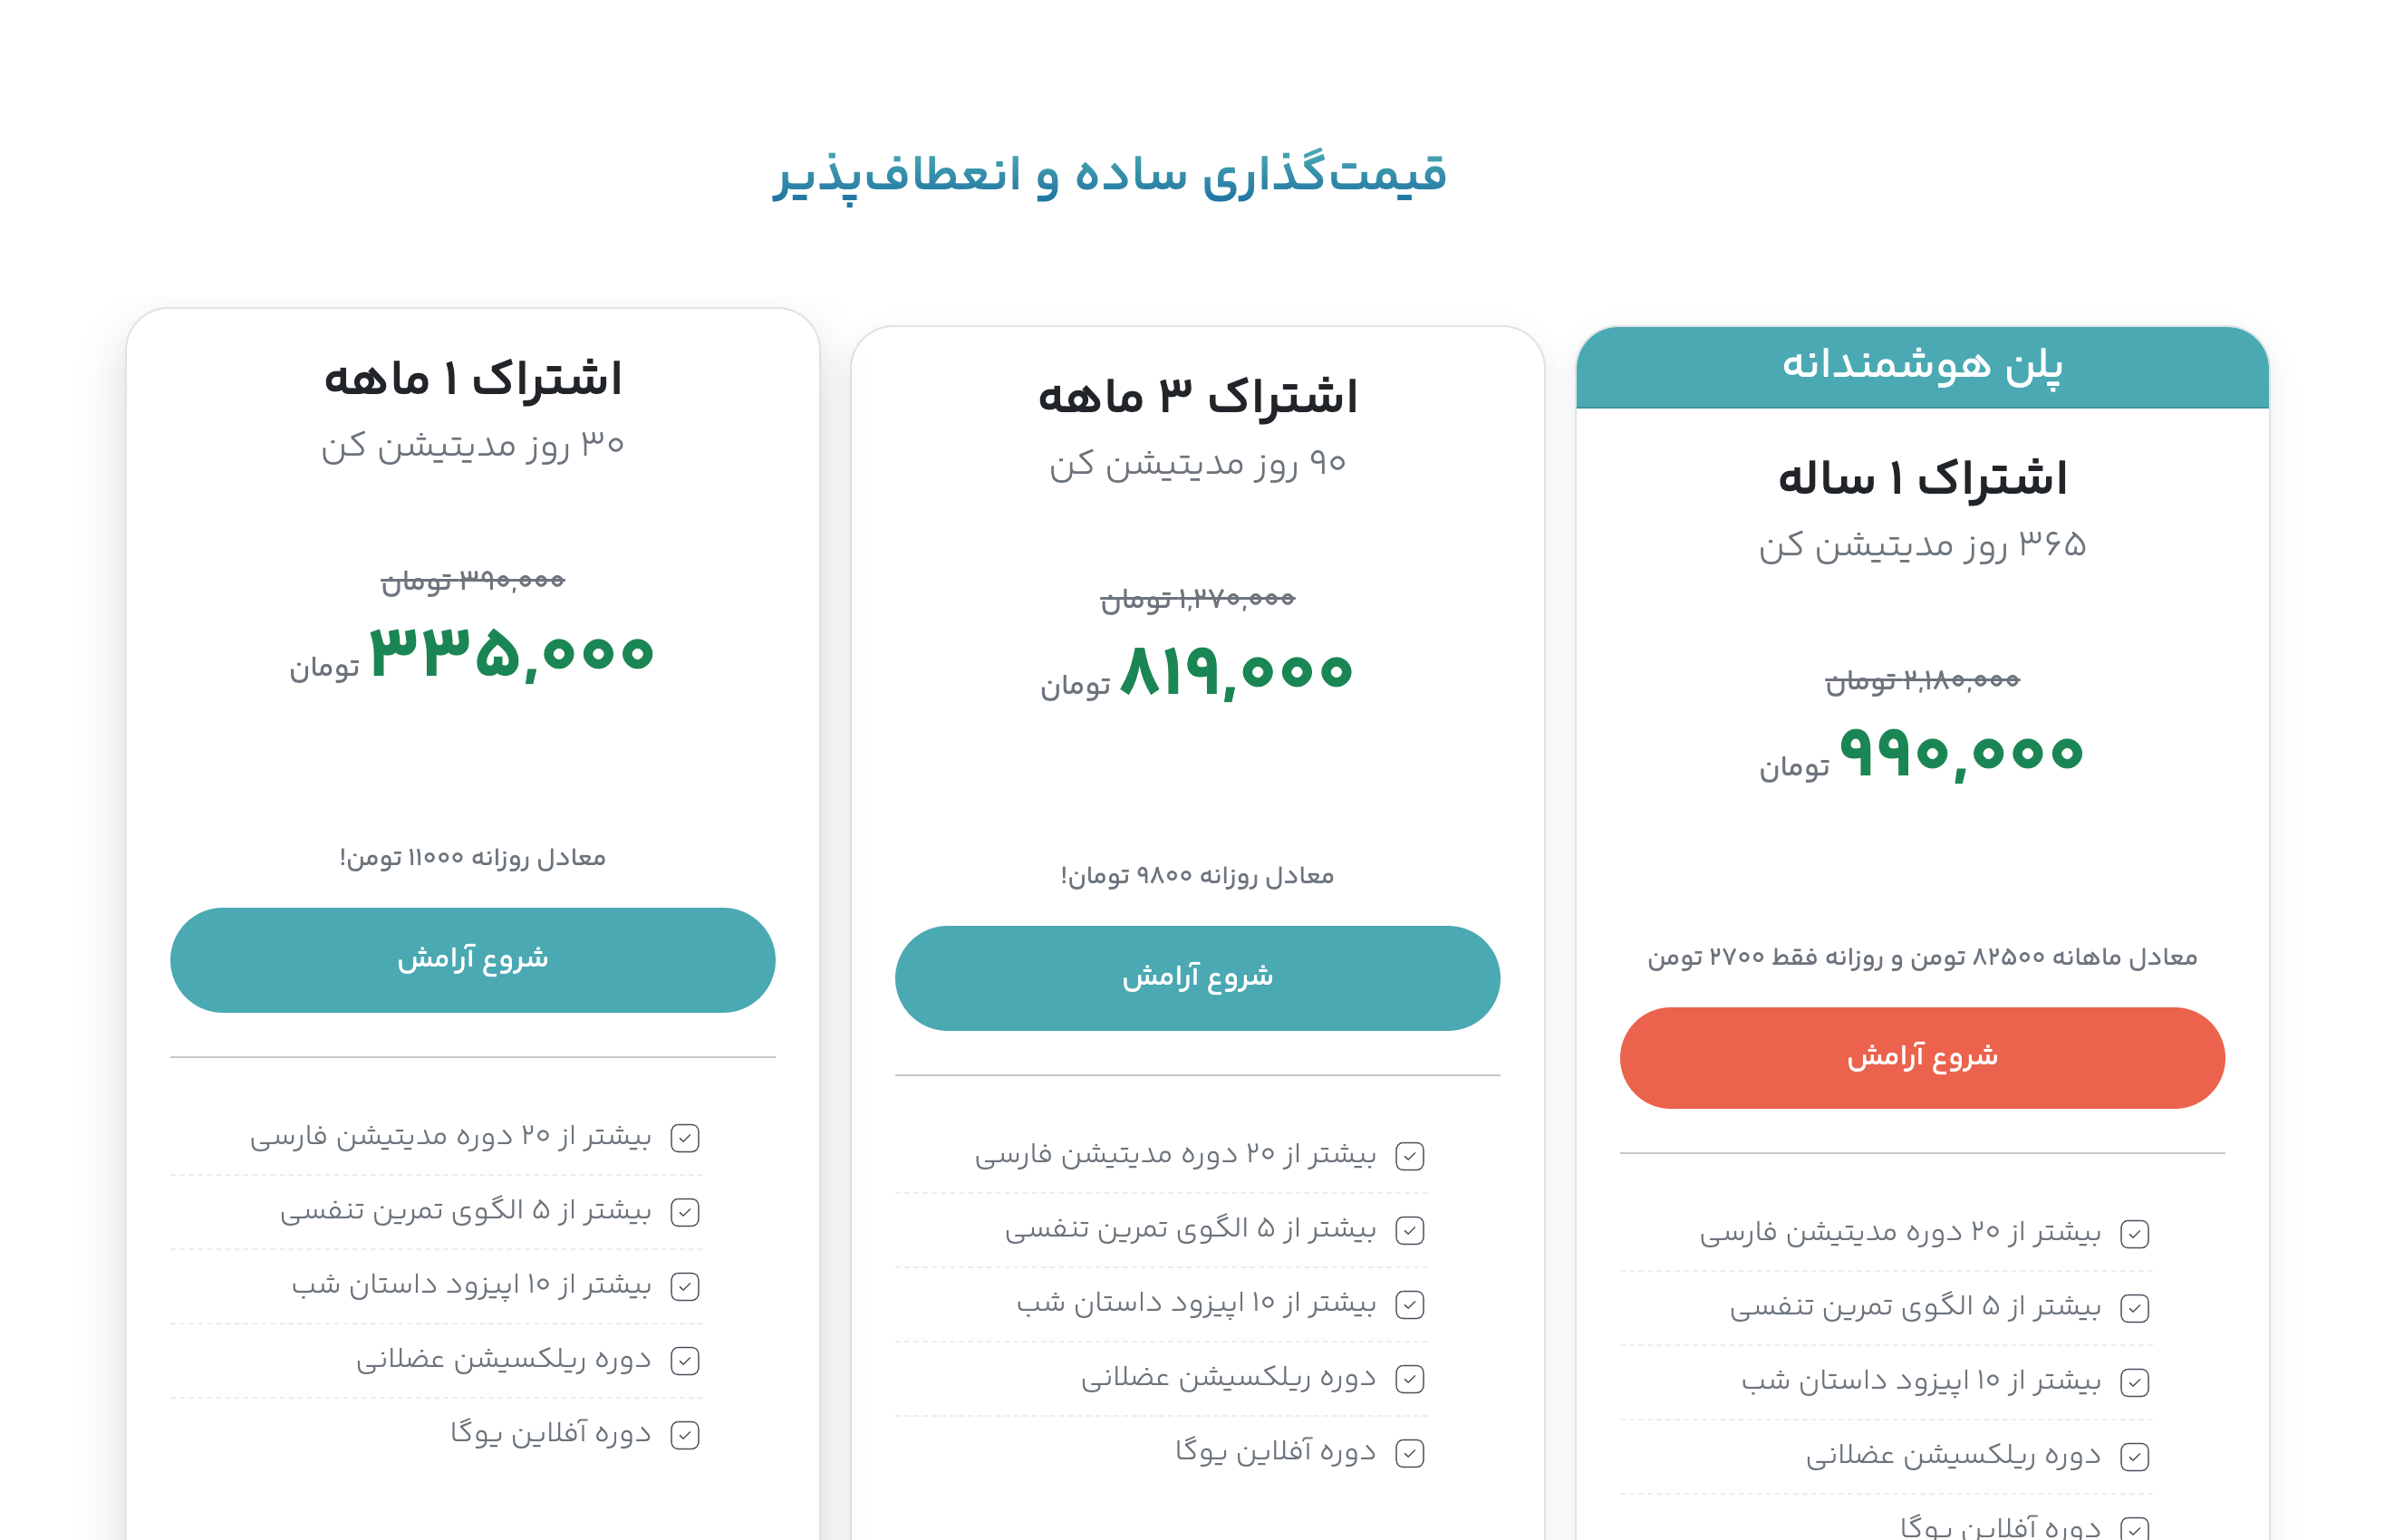Image resolution: width=2394 pixels, height=1540 pixels.
Task: Click the اشتراک ۳ ماهه plan title
Action: (1197, 397)
